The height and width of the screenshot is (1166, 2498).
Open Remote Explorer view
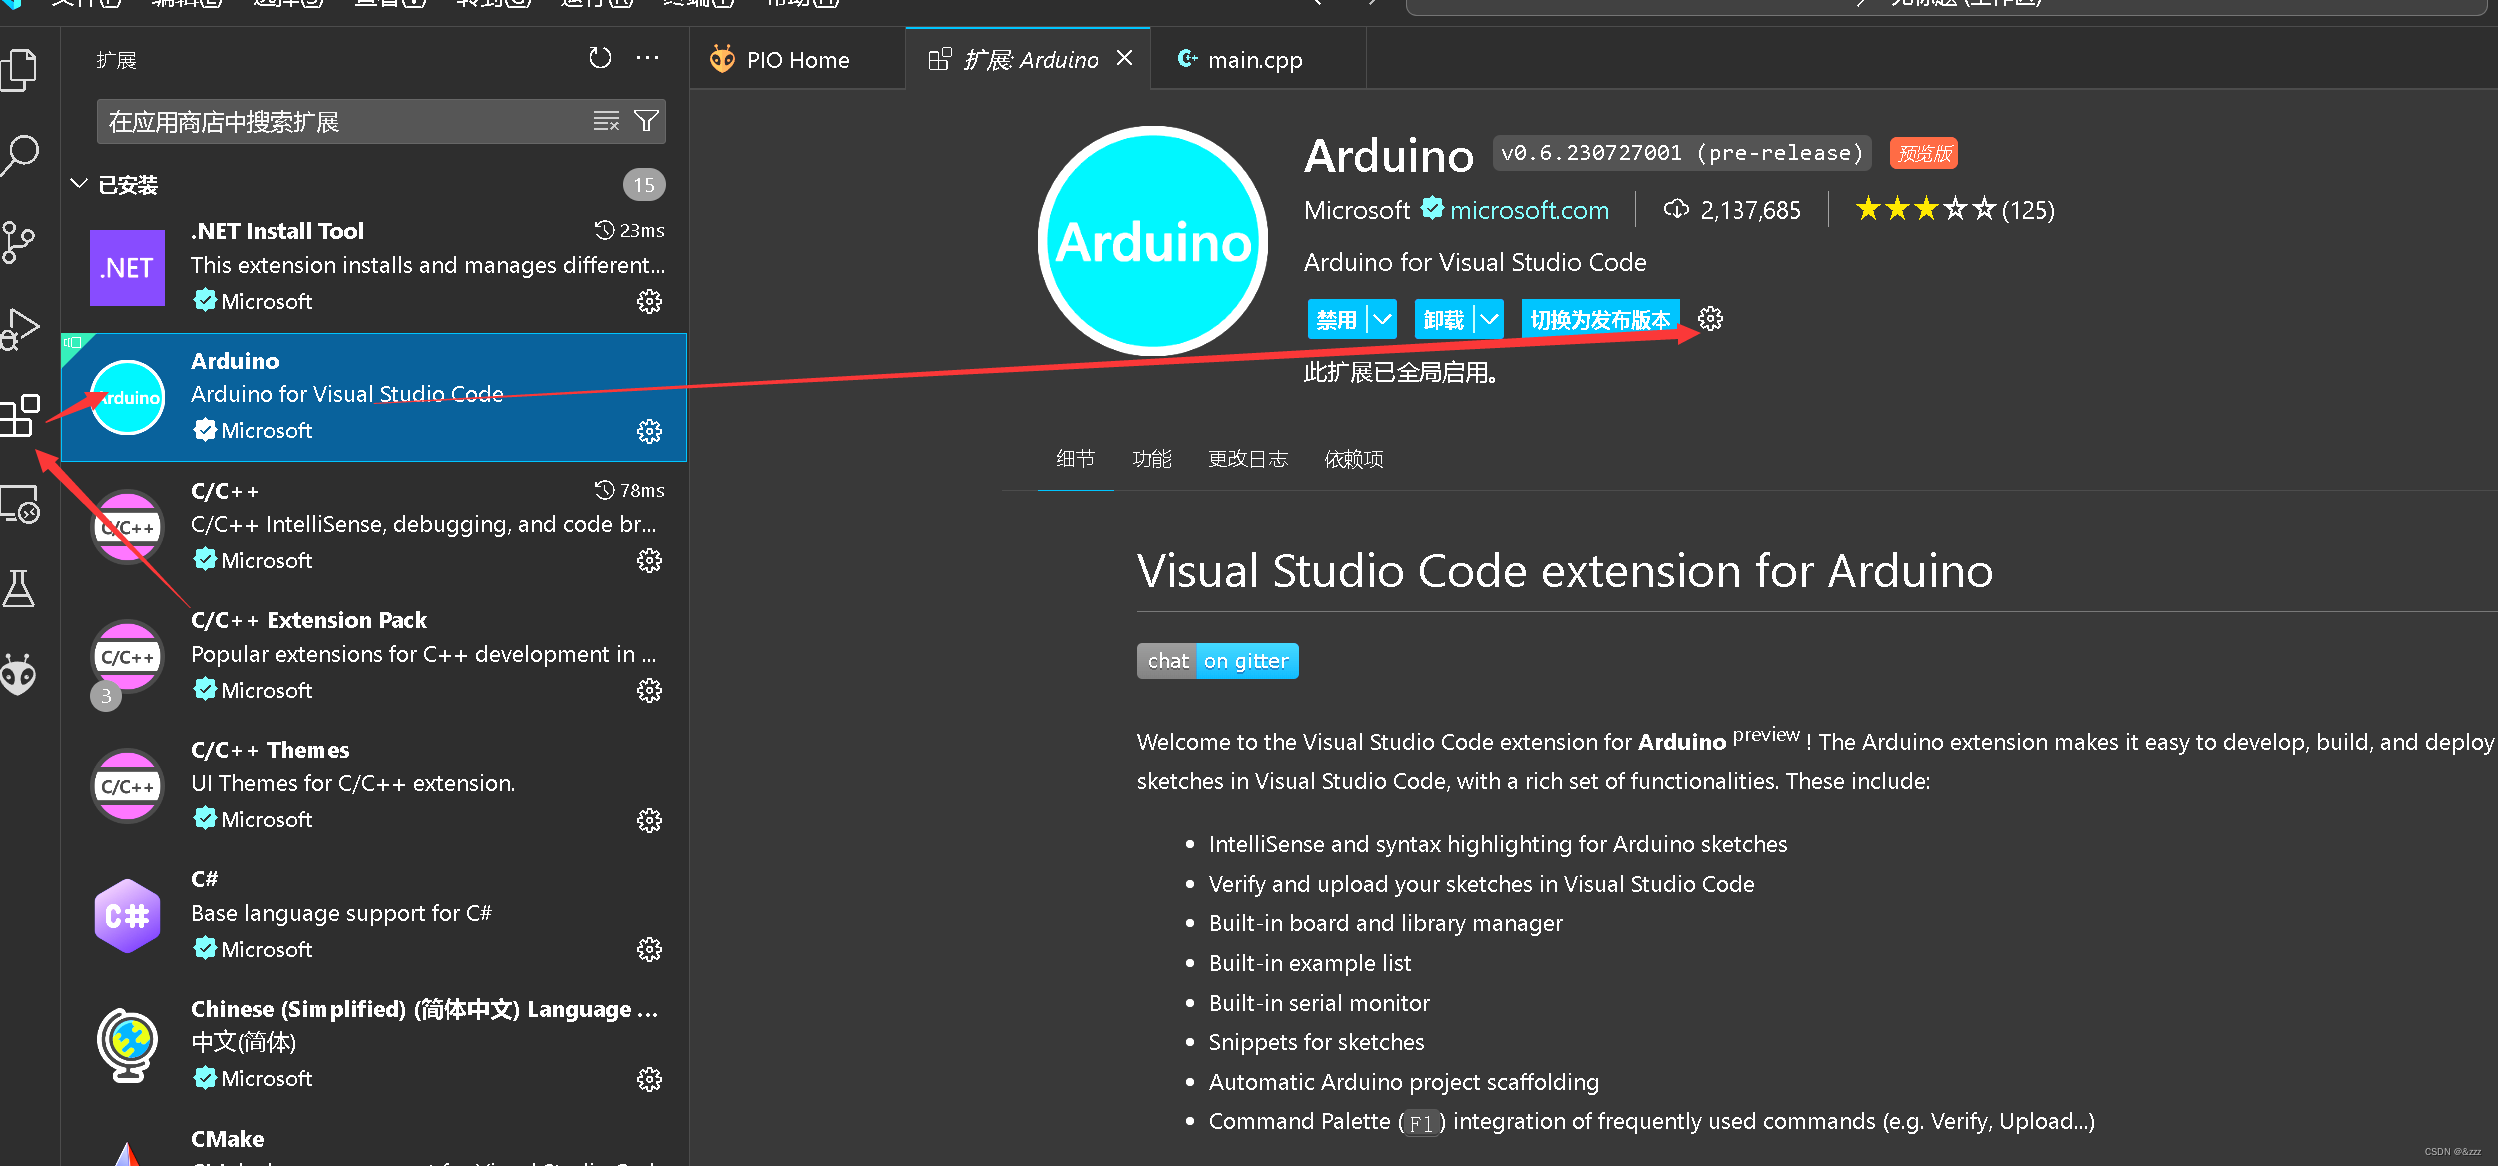pyautogui.click(x=19, y=504)
